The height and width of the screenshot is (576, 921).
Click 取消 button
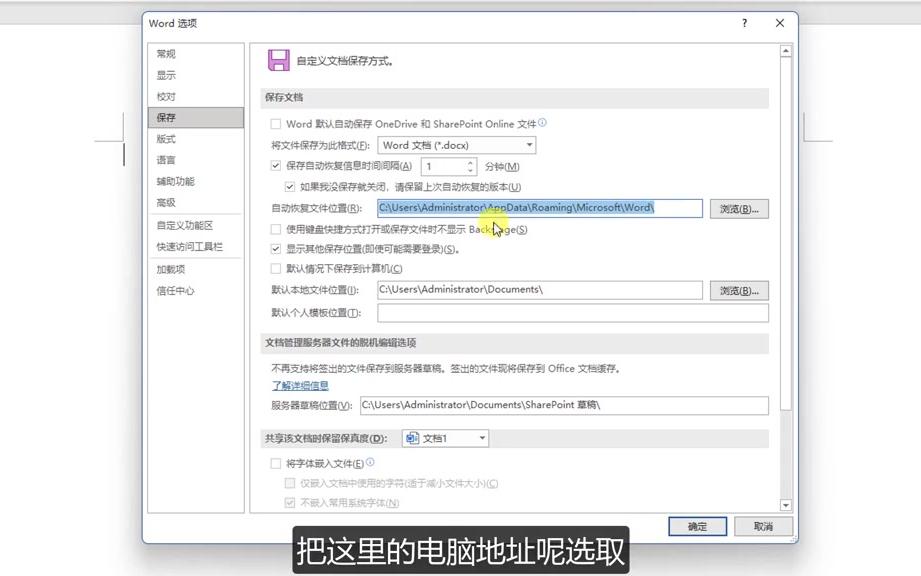(763, 527)
